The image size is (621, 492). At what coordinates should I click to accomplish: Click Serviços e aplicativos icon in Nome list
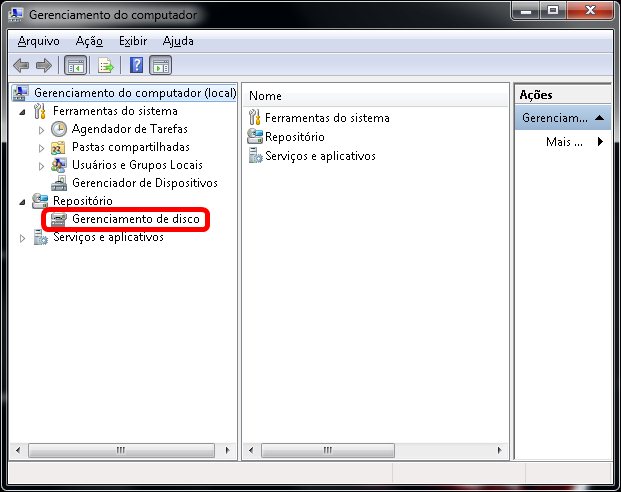(x=255, y=156)
